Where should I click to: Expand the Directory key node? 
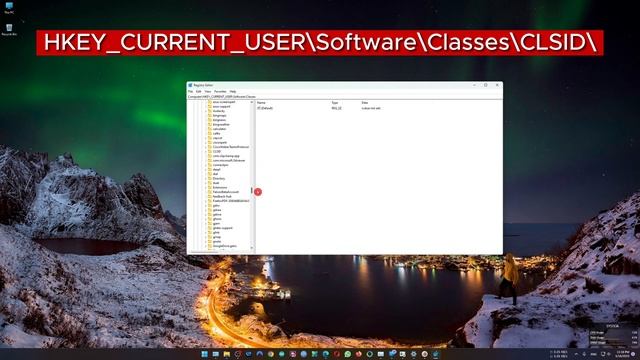205,178
